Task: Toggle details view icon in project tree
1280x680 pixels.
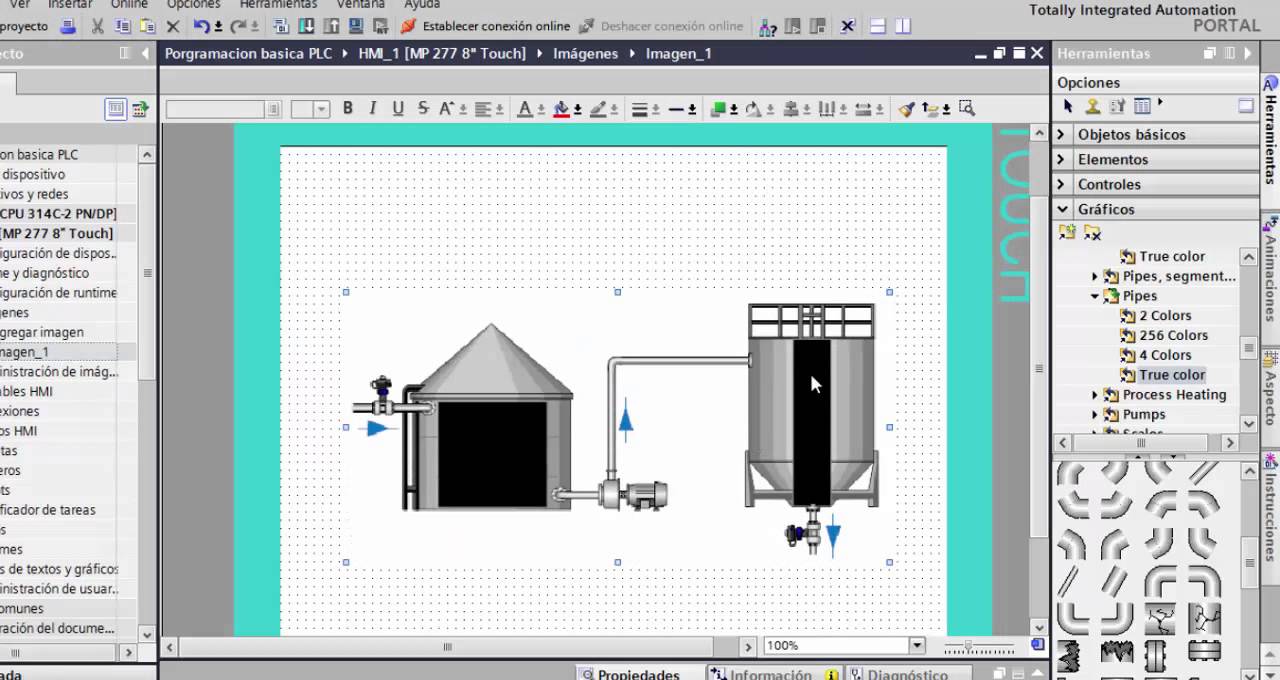Action: 116,109
